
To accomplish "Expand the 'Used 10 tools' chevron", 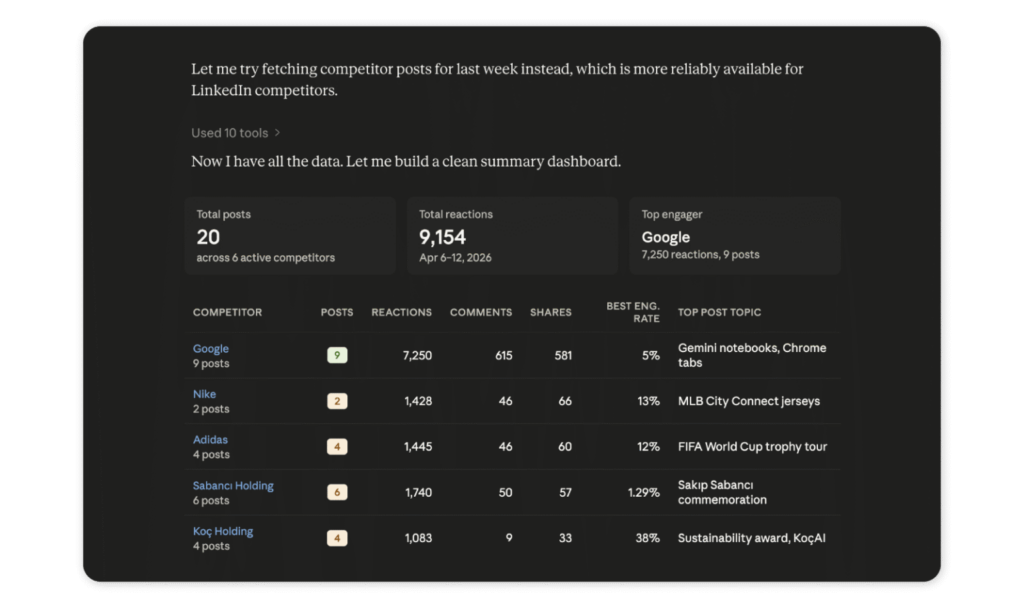I will (x=278, y=133).
